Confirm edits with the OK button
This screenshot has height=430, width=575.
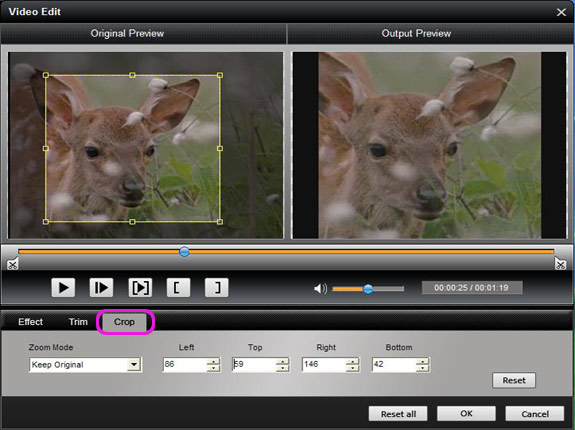466,414
